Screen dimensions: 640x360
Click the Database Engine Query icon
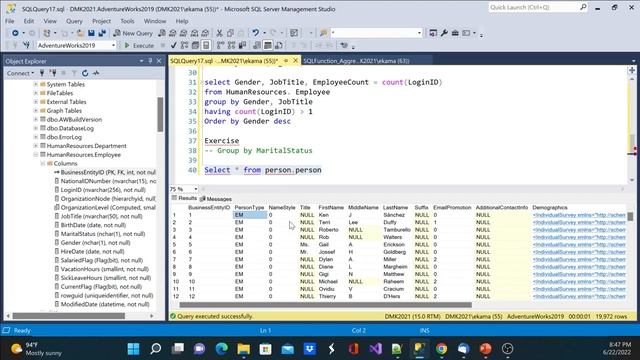pyautogui.click(x=162, y=33)
